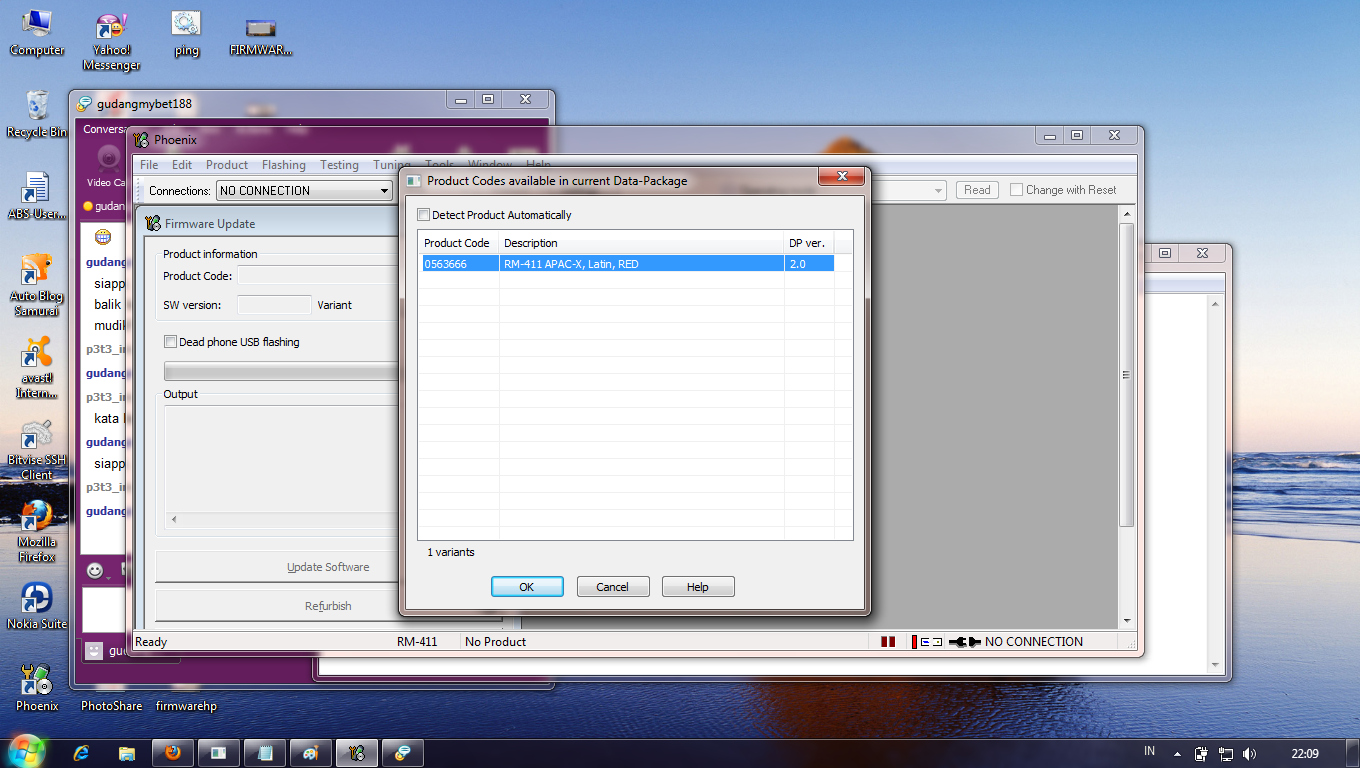Click emoticon smiley button in messenger window
Image resolution: width=1360 pixels, height=768 pixels.
[x=95, y=570]
